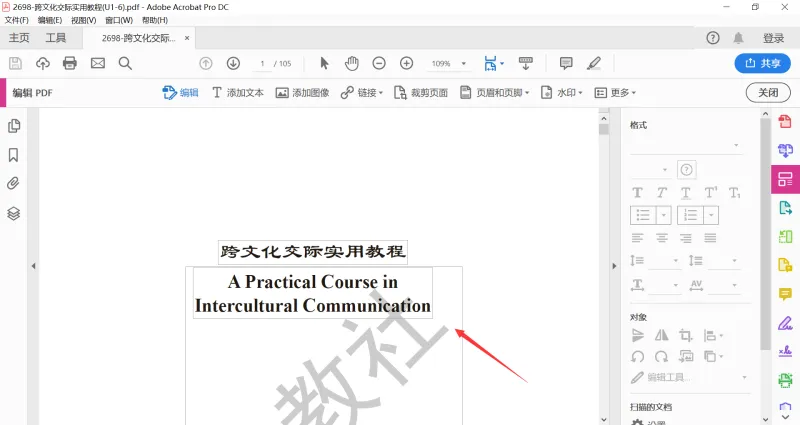
Task: Expand the bulleted list dropdown arrow
Action: click(663, 215)
